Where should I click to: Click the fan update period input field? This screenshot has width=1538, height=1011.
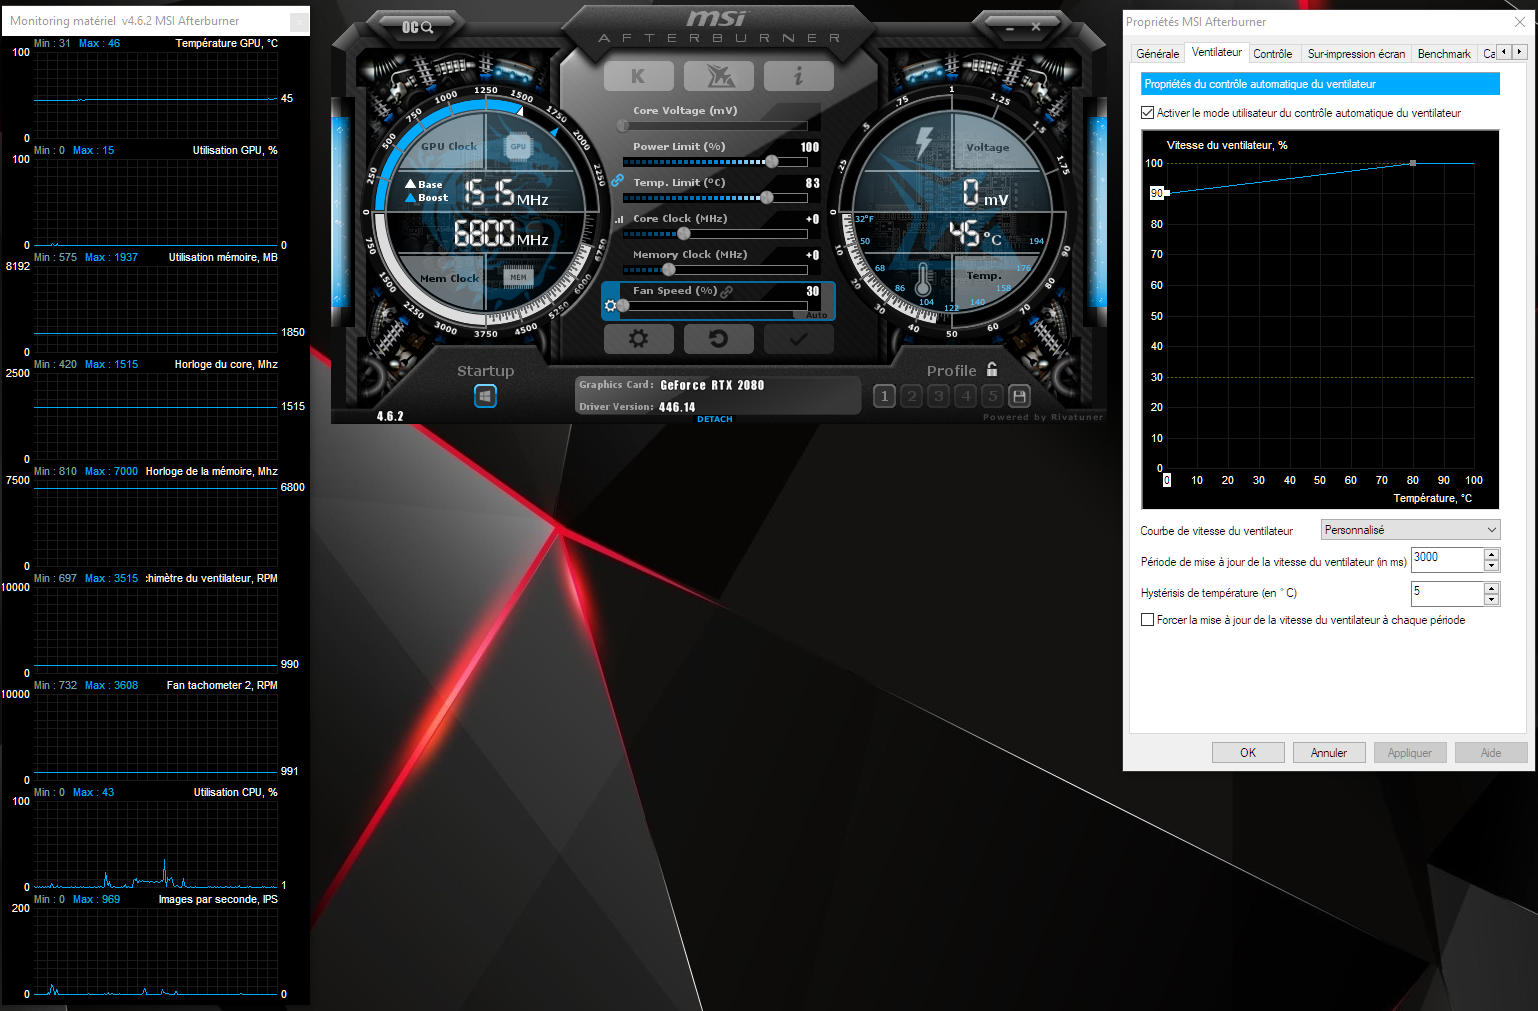click(x=1447, y=560)
